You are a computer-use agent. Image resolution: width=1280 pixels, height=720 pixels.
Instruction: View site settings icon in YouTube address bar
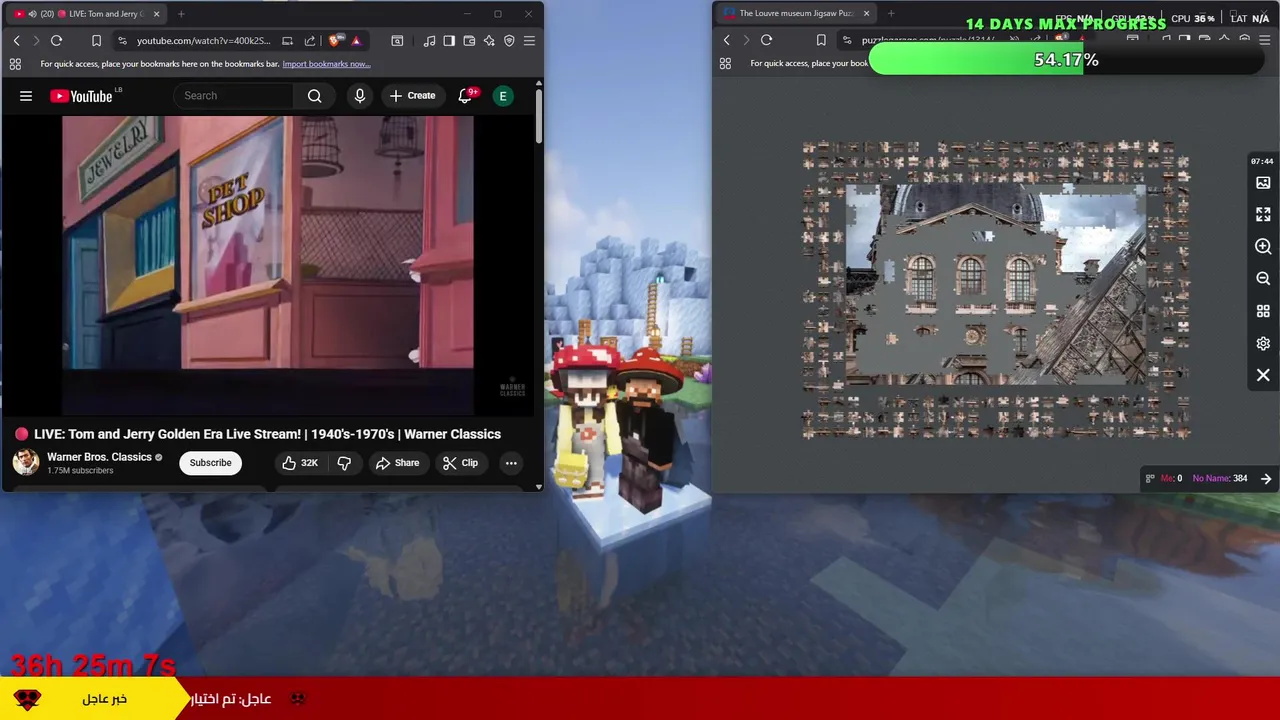(x=122, y=40)
